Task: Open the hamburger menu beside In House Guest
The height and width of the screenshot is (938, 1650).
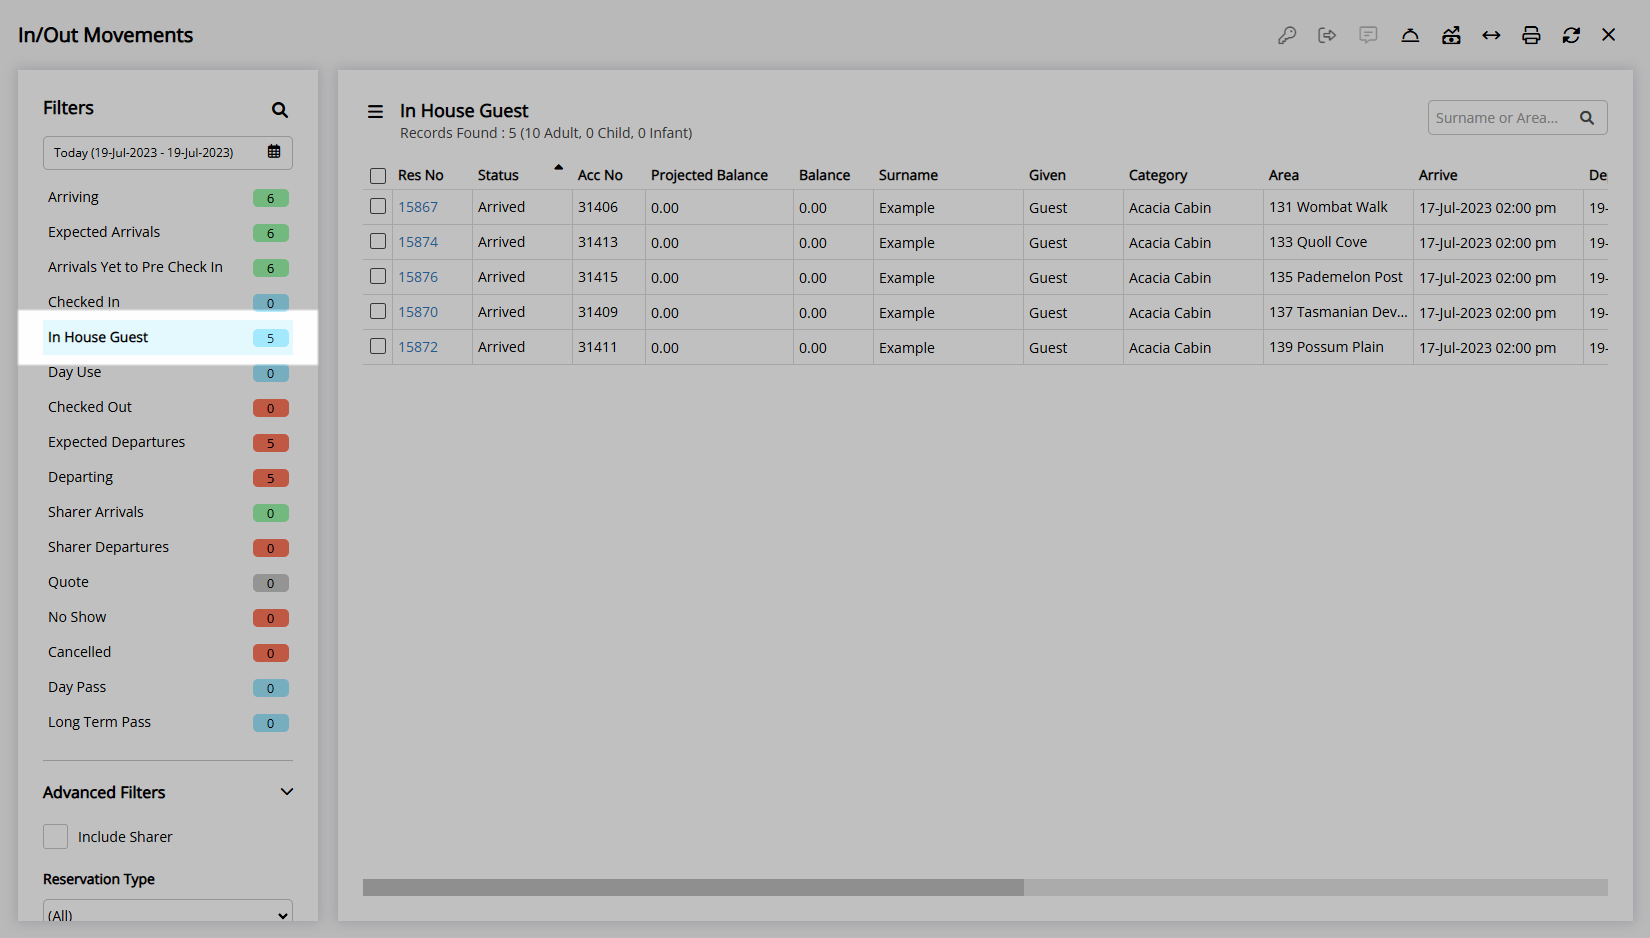Action: click(375, 112)
